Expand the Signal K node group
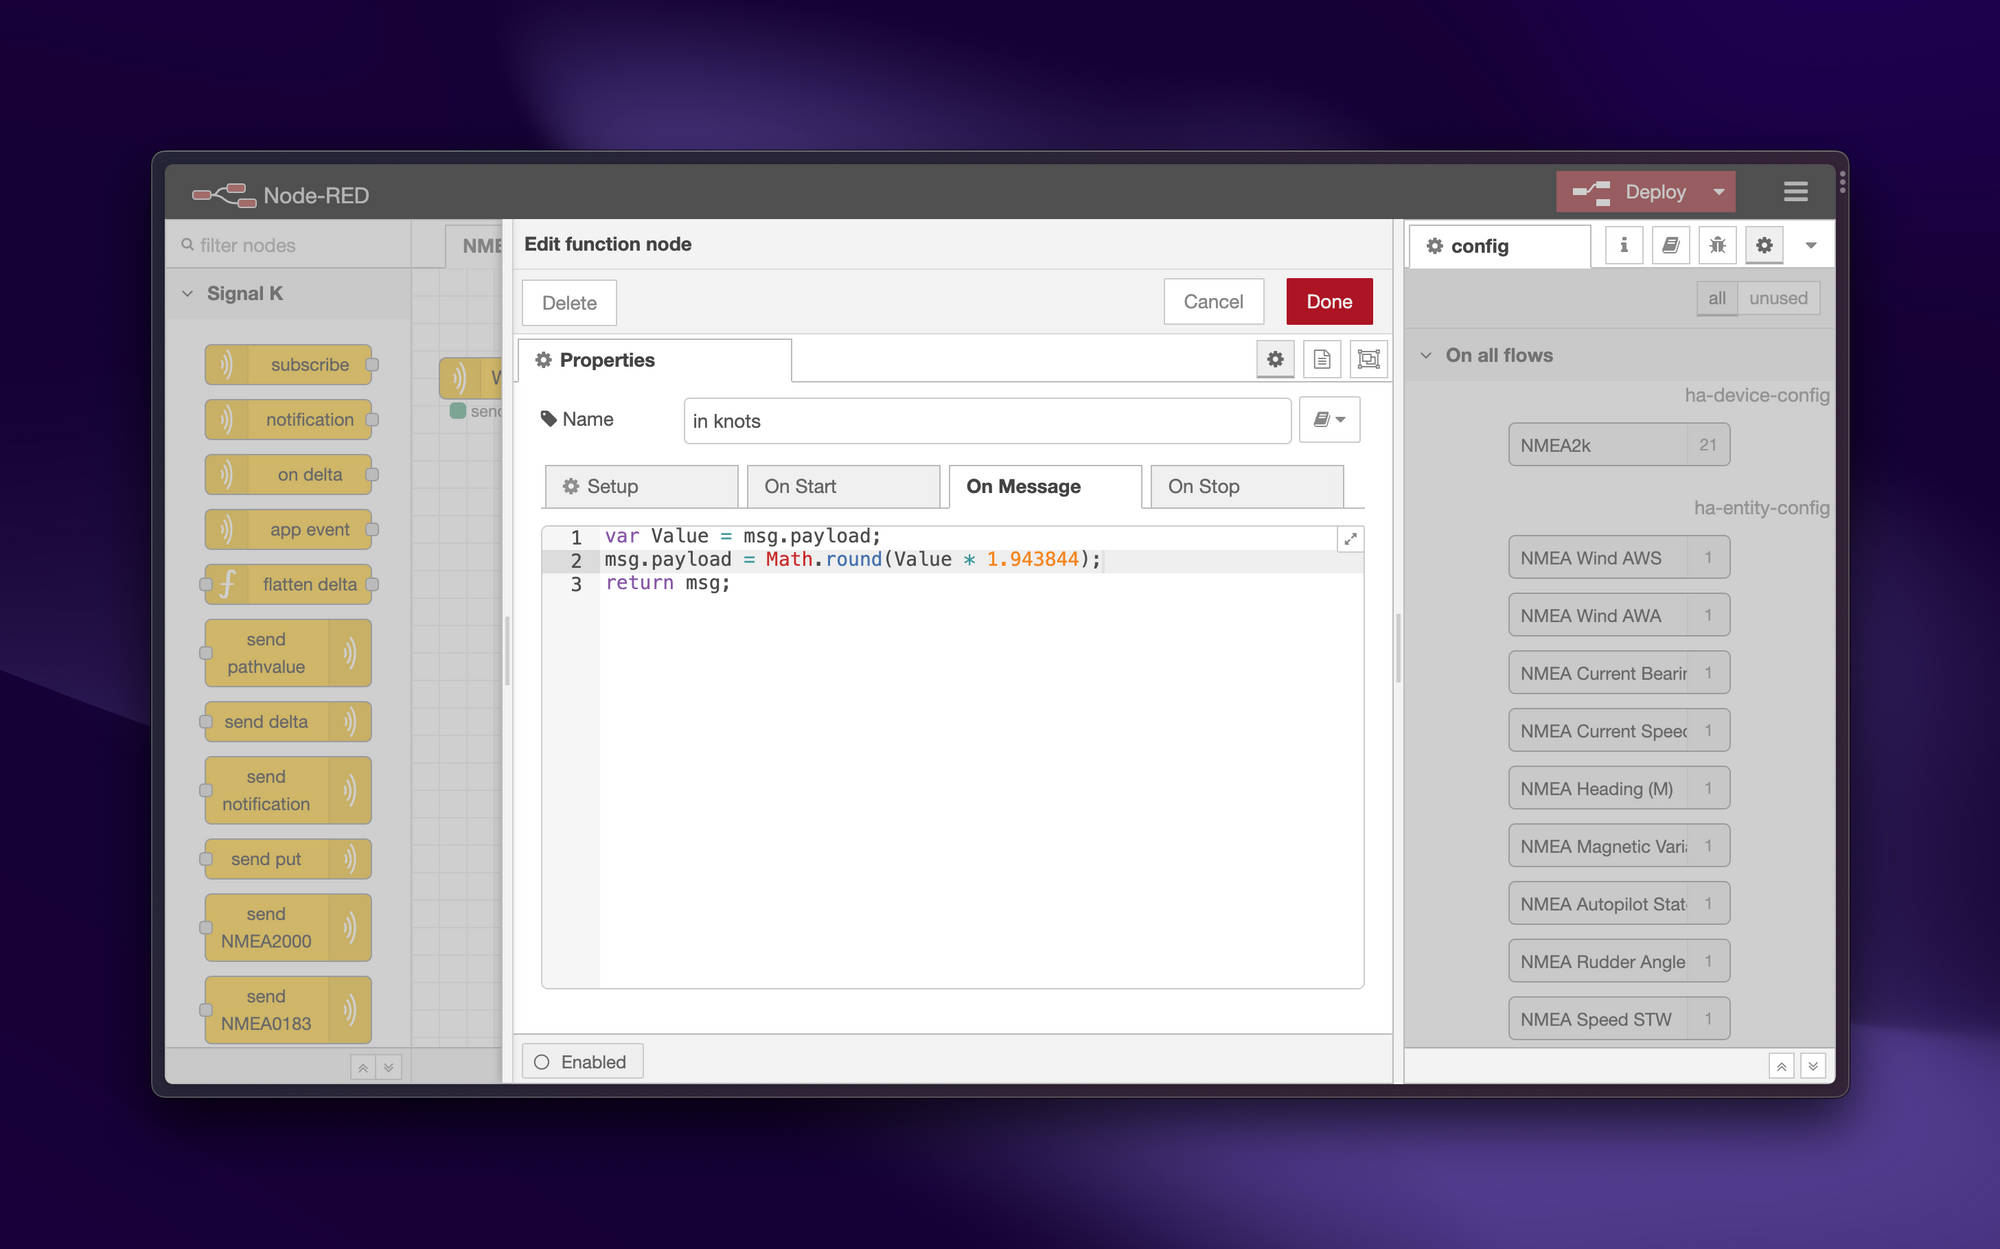2000x1249 pixels. click(188, 294)
